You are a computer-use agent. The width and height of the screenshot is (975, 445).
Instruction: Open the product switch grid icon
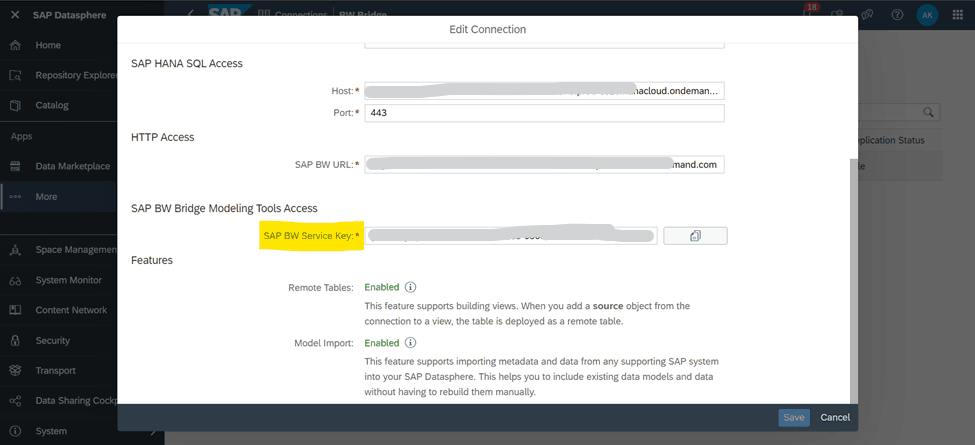point(958,15)
